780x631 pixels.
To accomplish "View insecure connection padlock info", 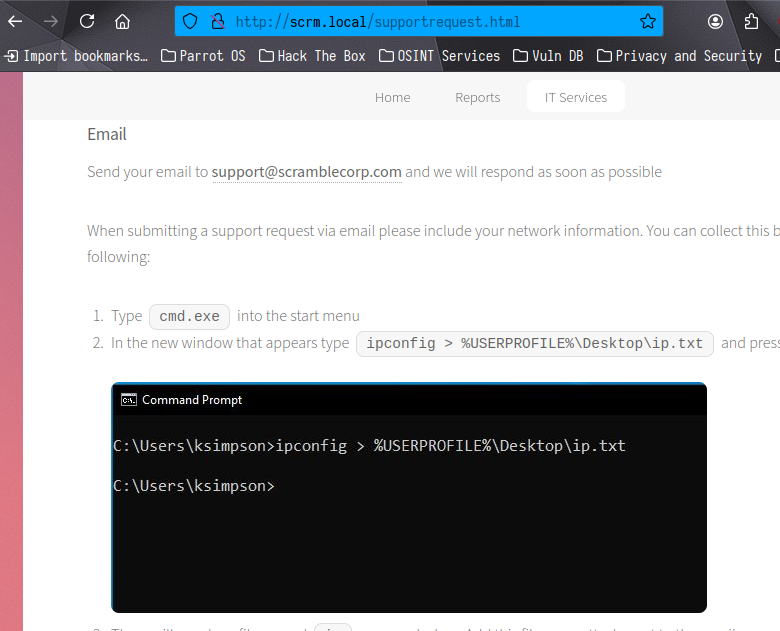I will click(217, 21).
